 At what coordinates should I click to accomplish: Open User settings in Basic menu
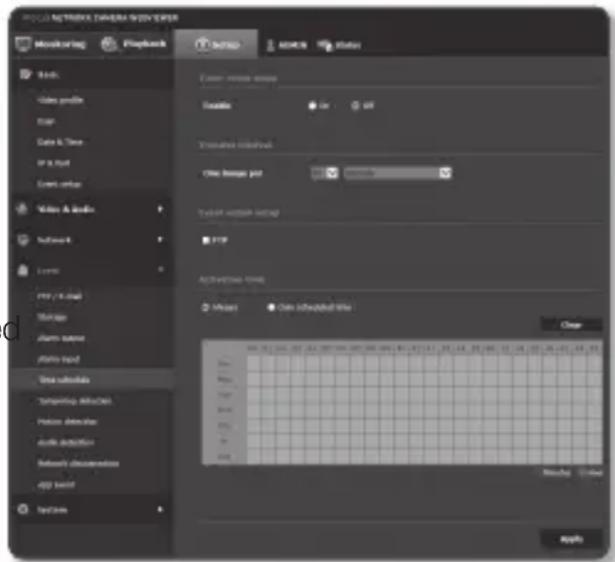(45, 122)
